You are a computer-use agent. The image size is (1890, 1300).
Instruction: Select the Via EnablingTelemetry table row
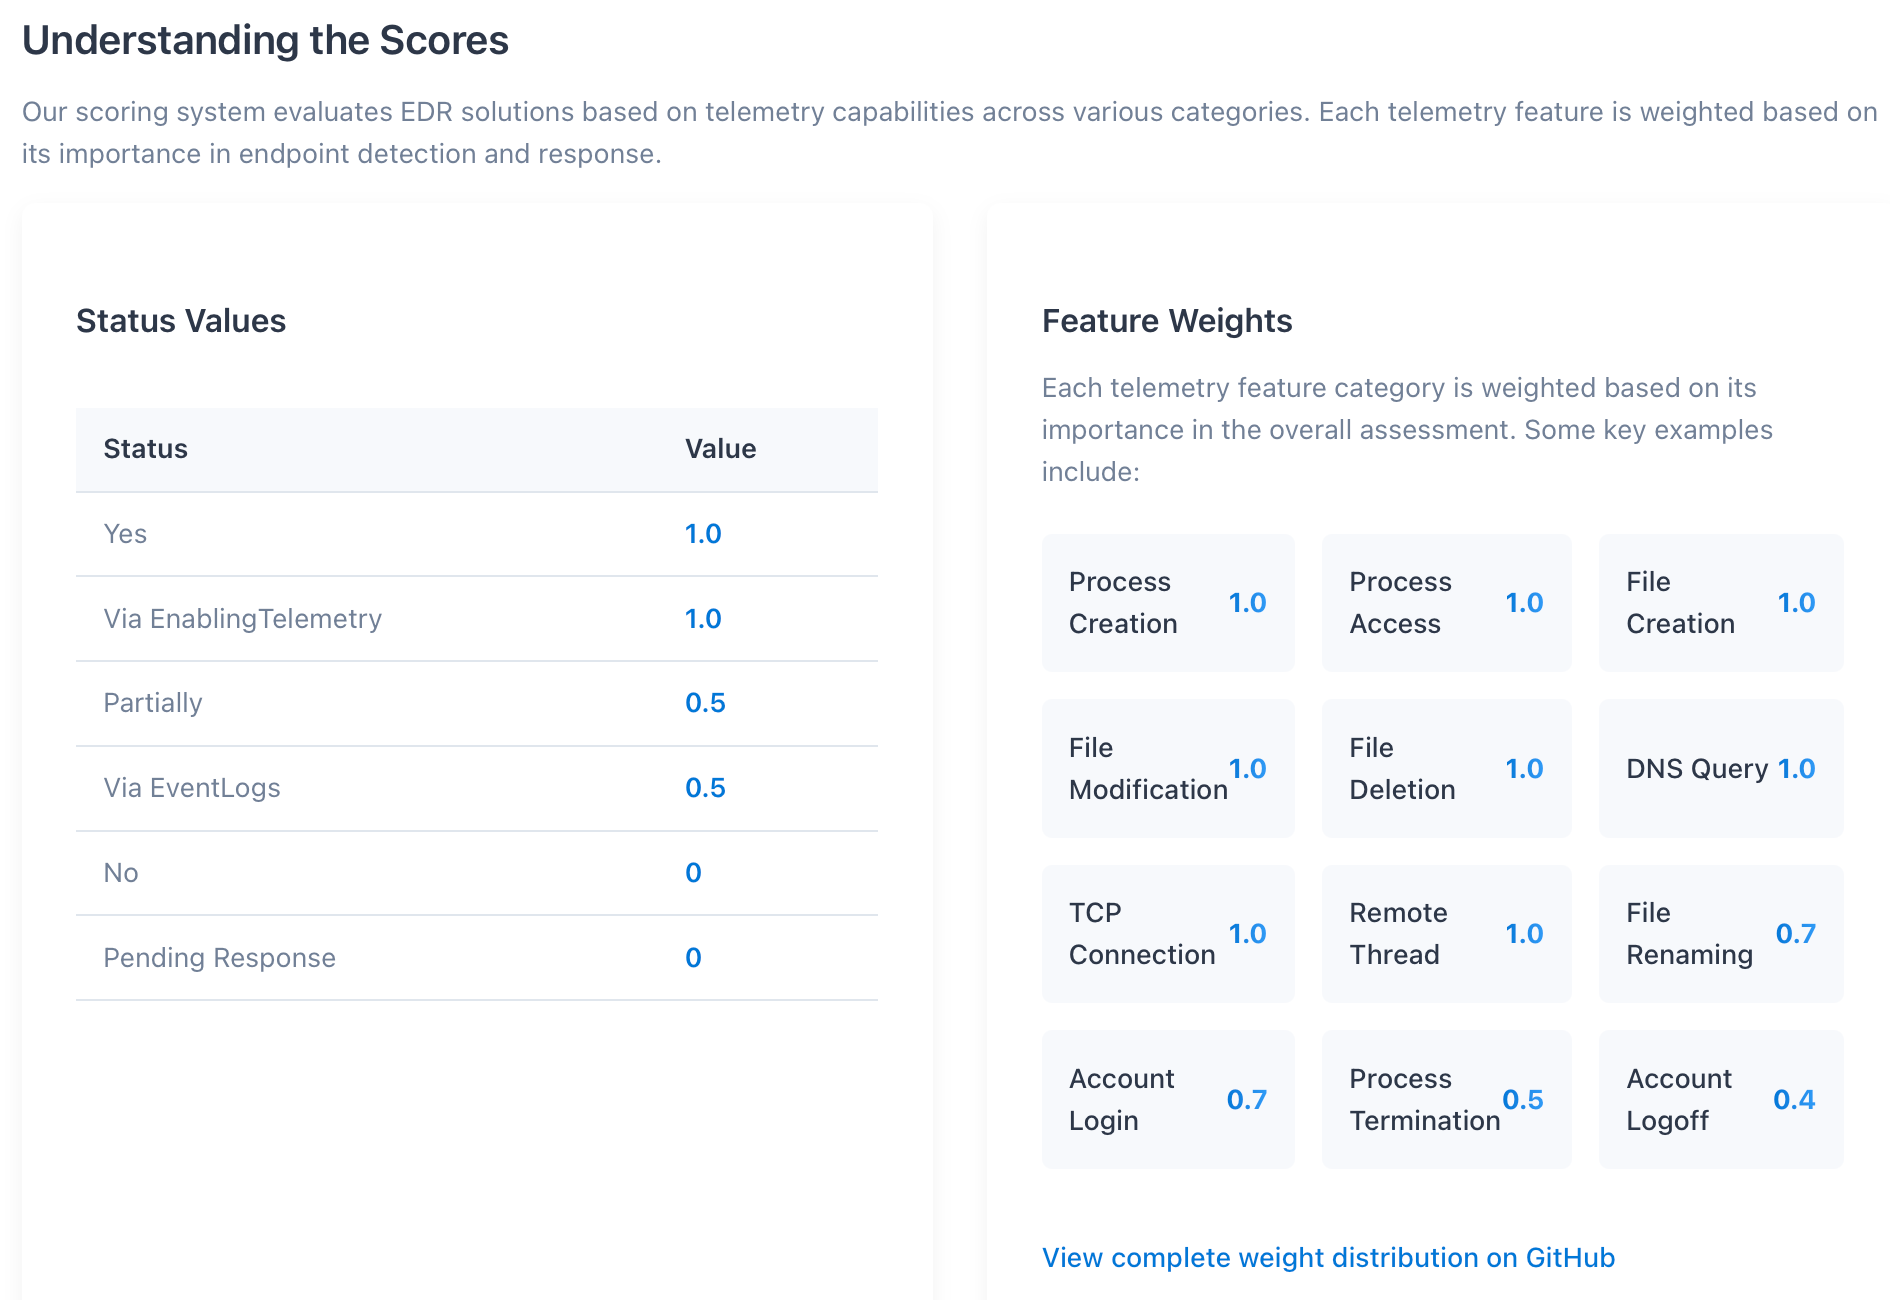click(477, 619)
